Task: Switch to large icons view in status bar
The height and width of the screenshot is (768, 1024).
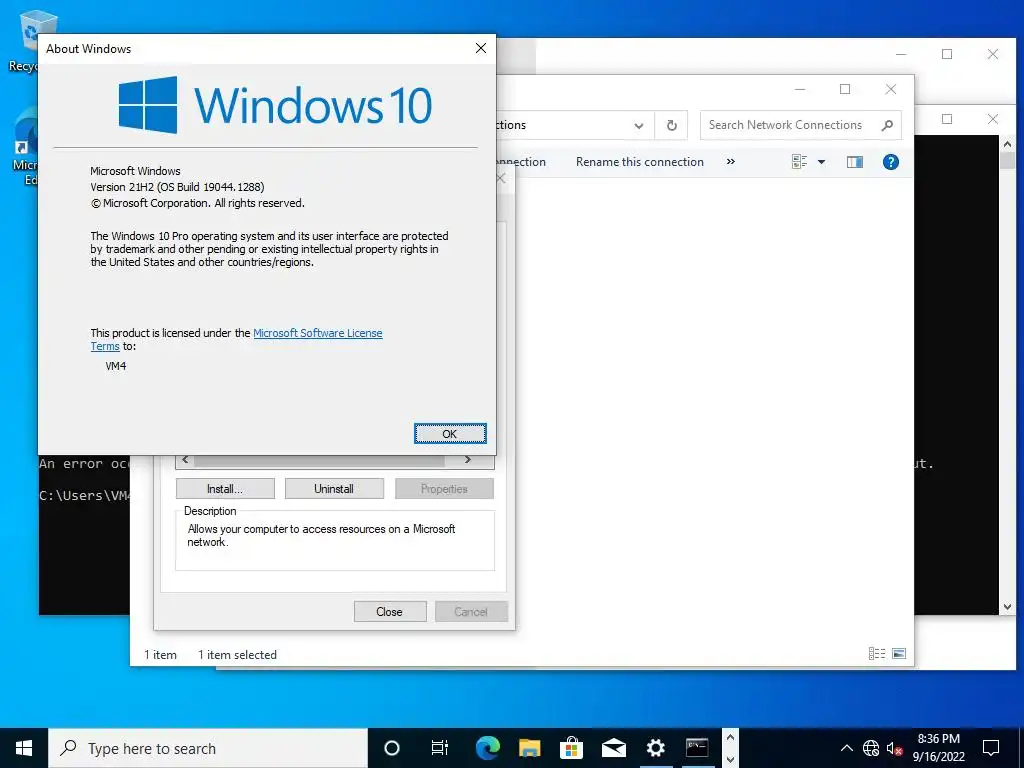Action: (899, 654)
